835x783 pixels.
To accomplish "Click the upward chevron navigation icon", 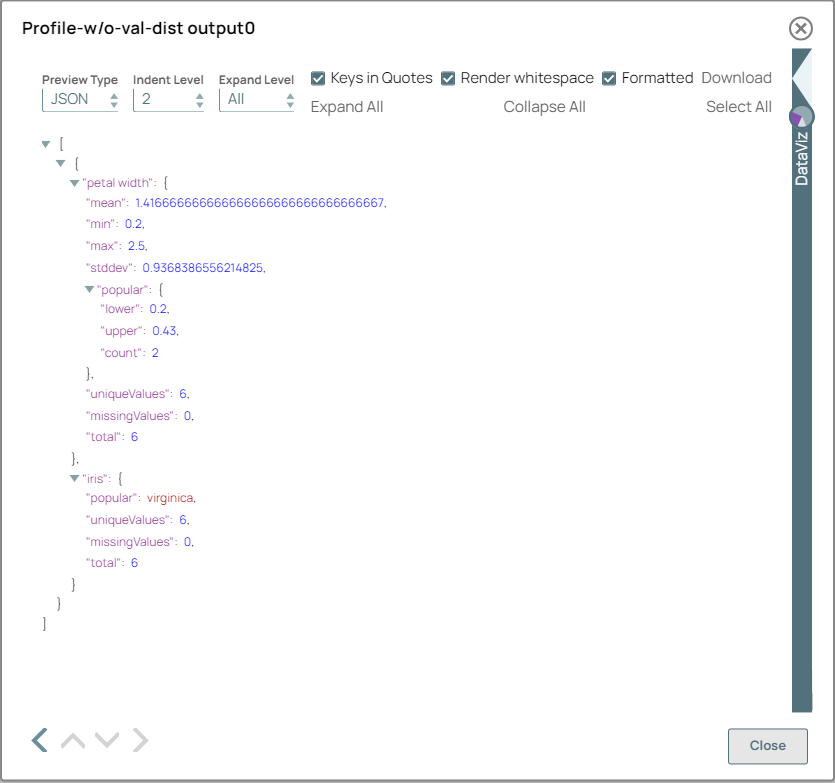I will [72, 740].
